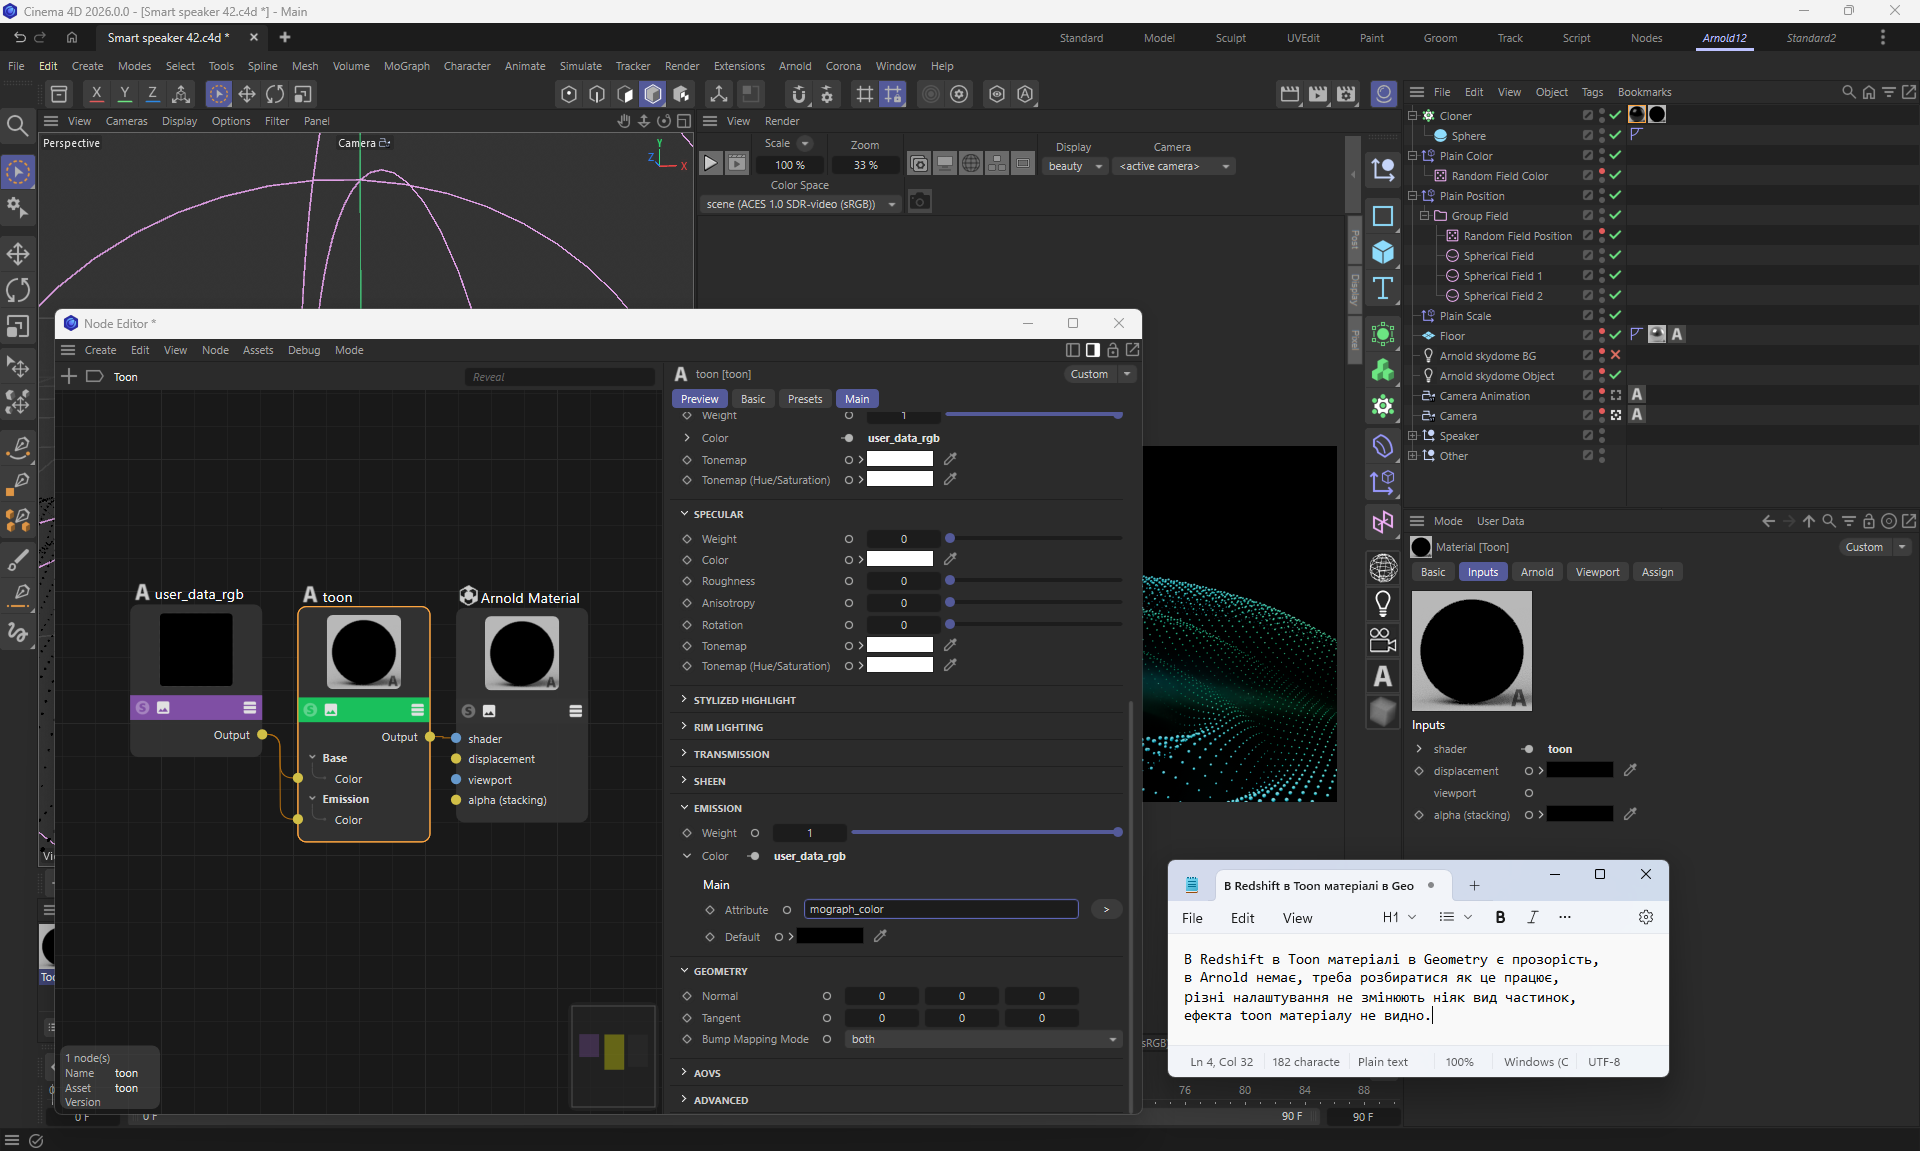The image size is (1920, 1151).
Task: Toggle the visibility dots of the Speaker object
Action: (x=1602, y=436)
